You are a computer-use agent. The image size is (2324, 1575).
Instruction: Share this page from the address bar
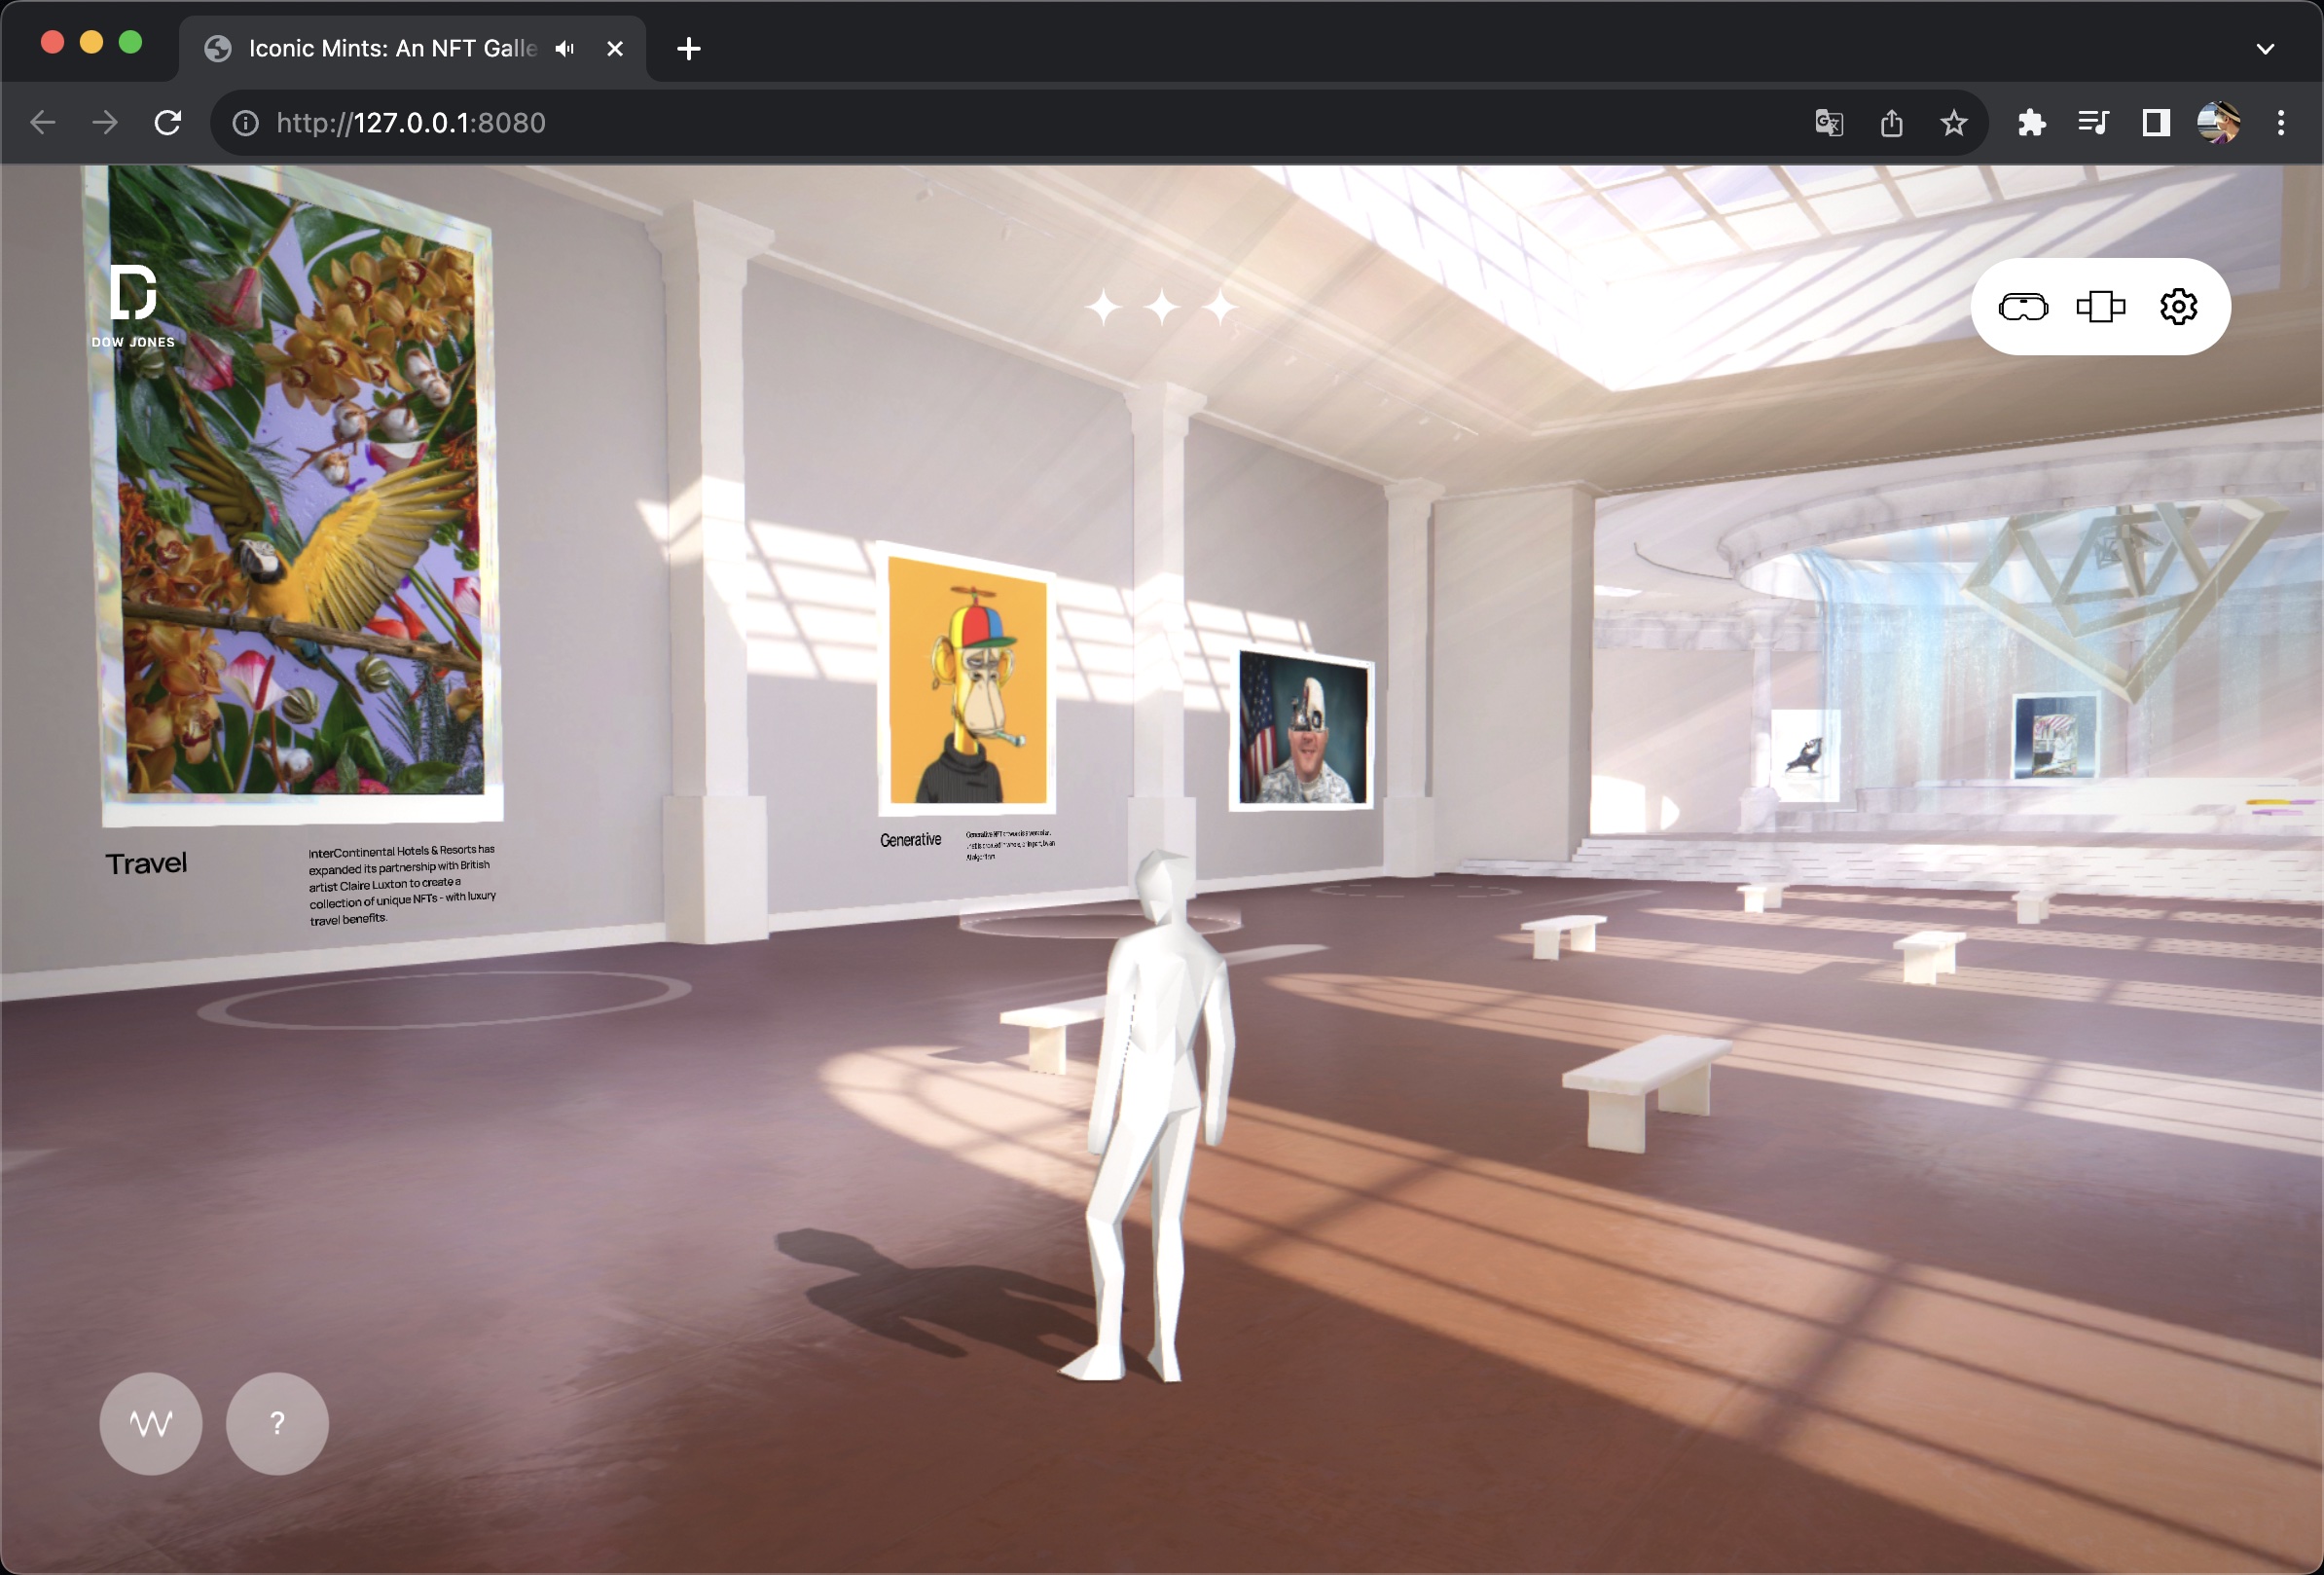pos(1891,123)
